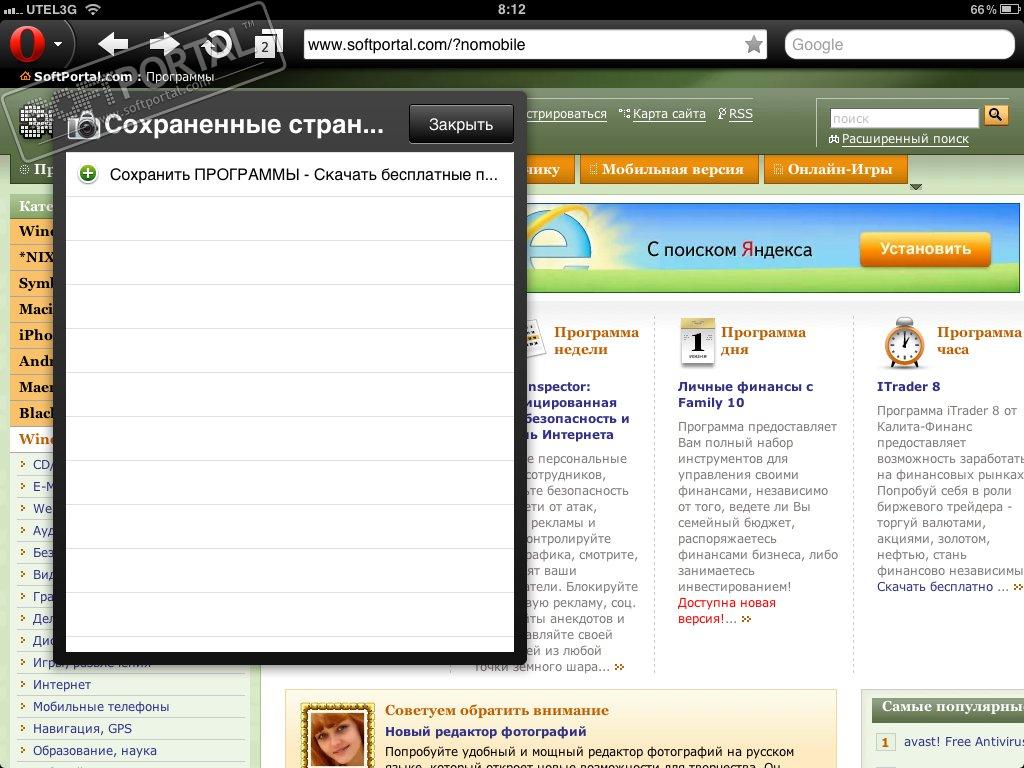Click the girl photo thumbnail
The height and width of the screenshot is (768, 1024).
338,737
